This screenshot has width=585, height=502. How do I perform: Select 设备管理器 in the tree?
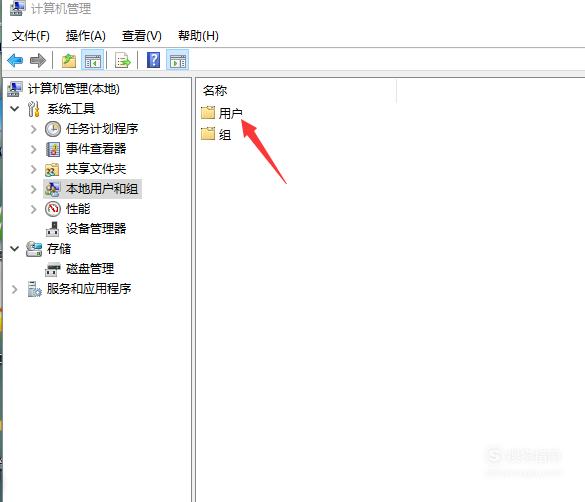coord(96,229)
